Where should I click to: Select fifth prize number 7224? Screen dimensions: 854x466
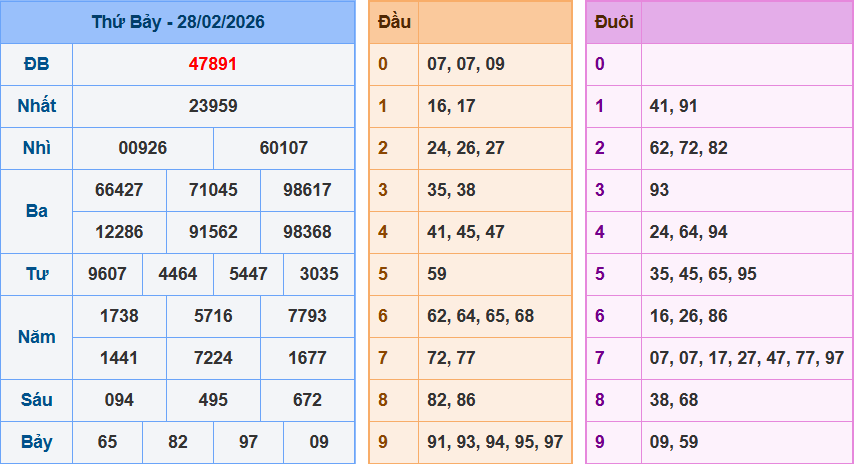pos(213,358)
